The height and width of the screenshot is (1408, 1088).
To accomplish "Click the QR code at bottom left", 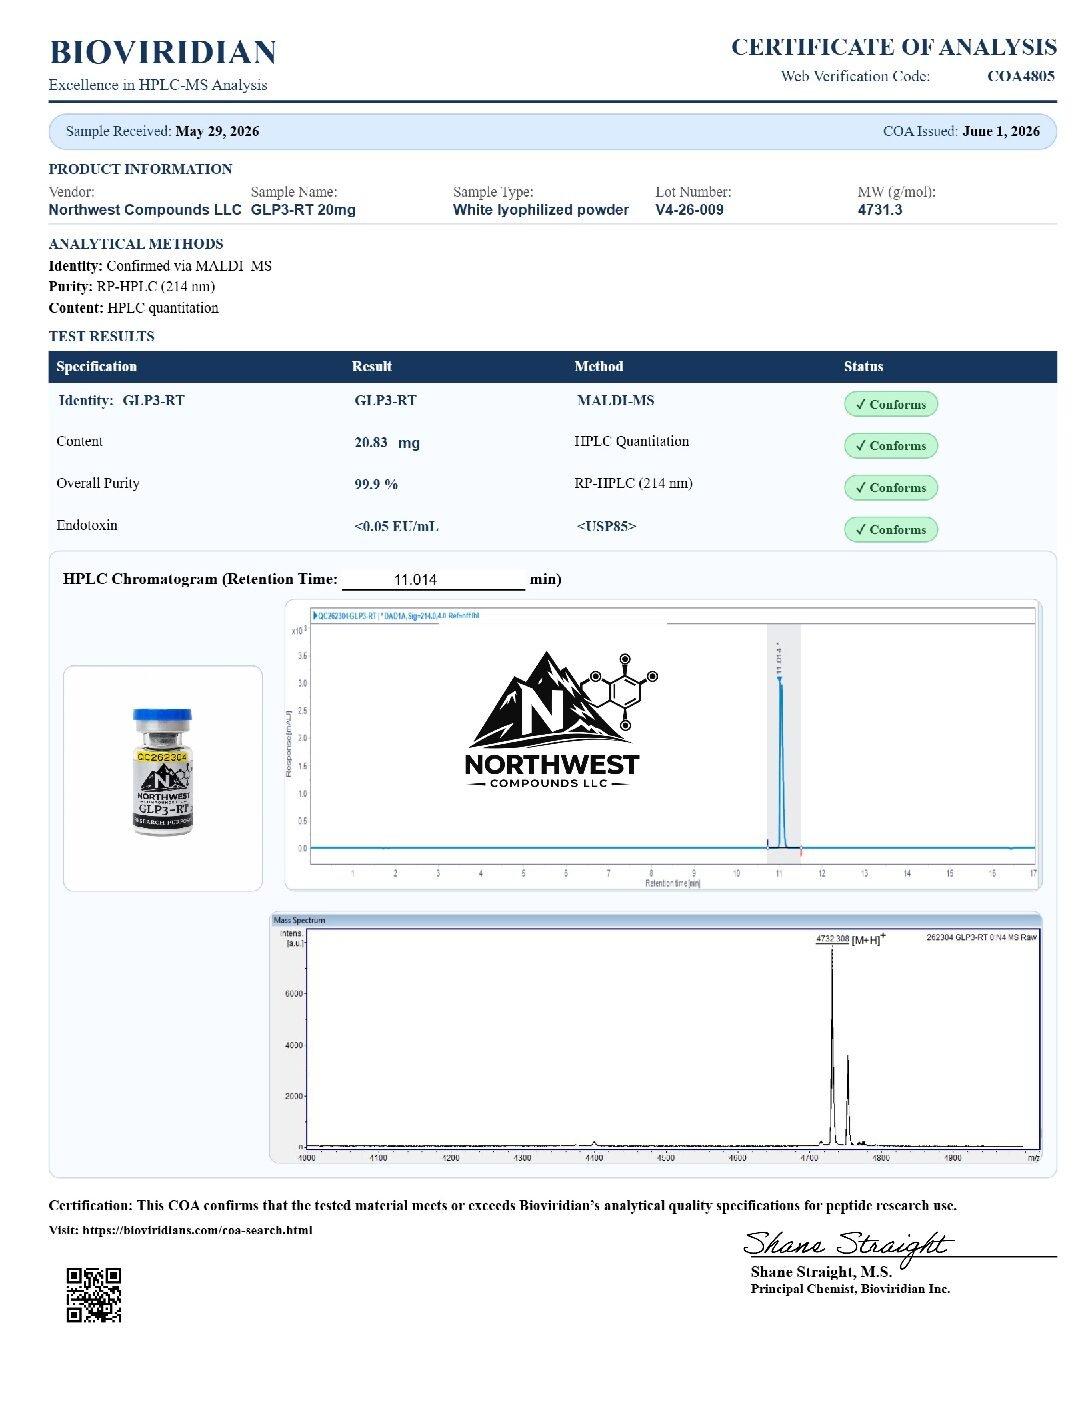I will (x=94, y=1295).
